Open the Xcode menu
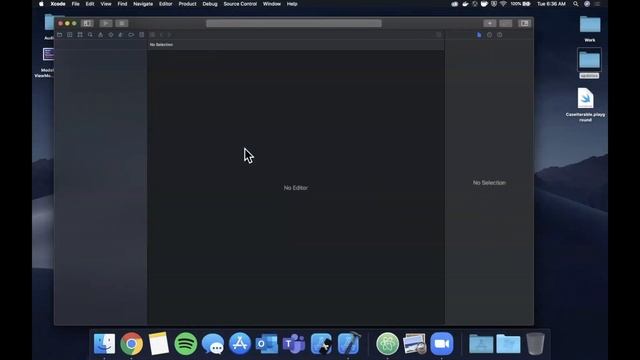This screenshot has width=640, height=360. [x=58, y=4]
